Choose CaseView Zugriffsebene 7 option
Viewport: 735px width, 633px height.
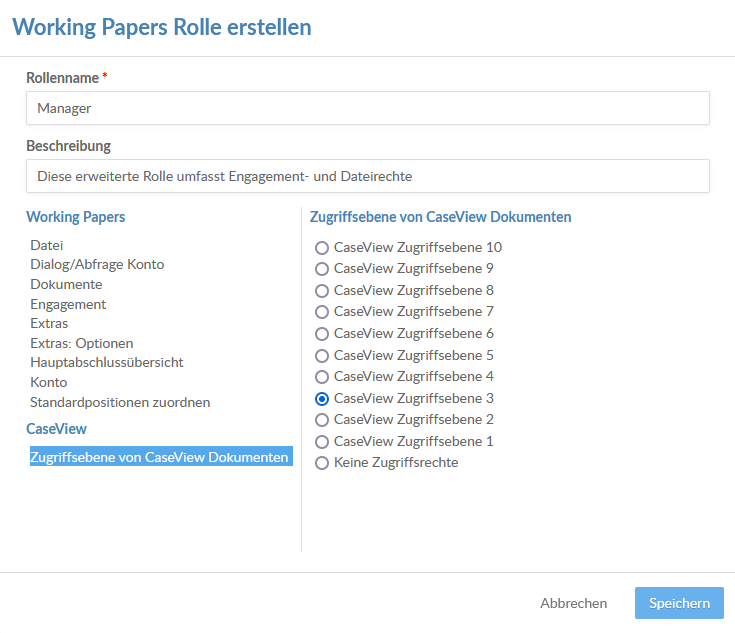(x=322, y=312)
